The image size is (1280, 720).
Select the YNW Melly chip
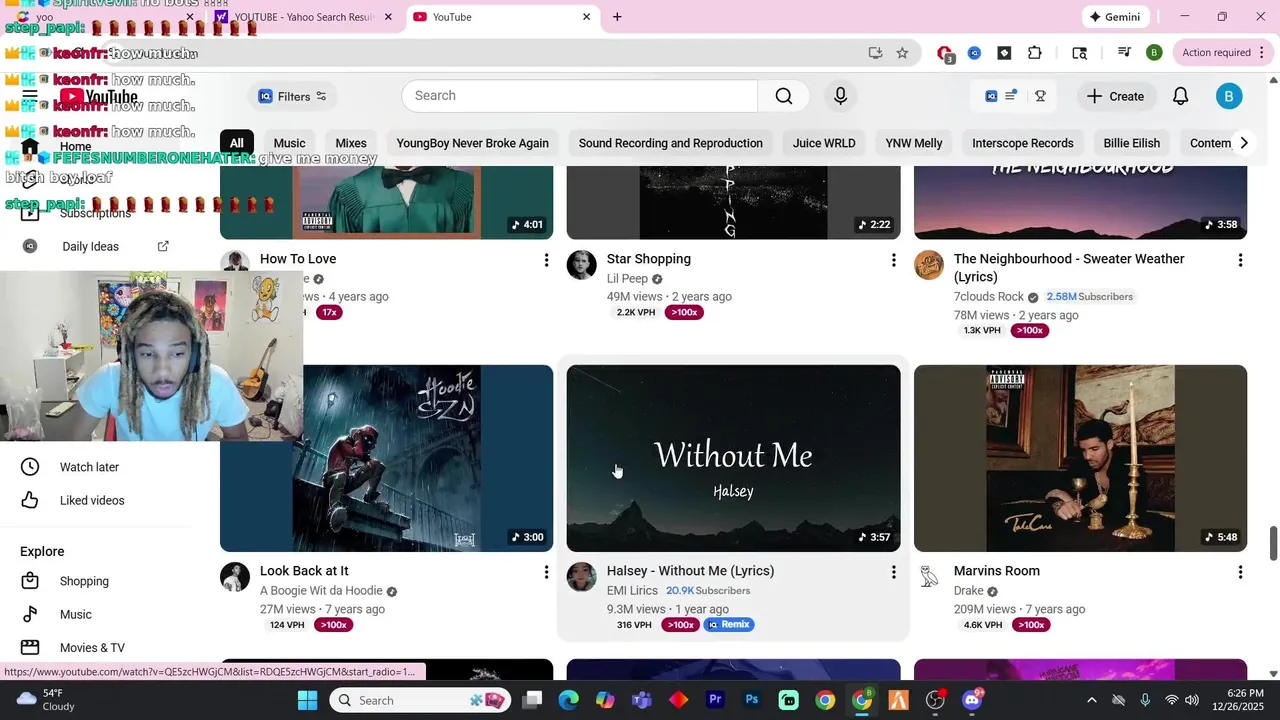pyautogui.click(x=914, y=143)
